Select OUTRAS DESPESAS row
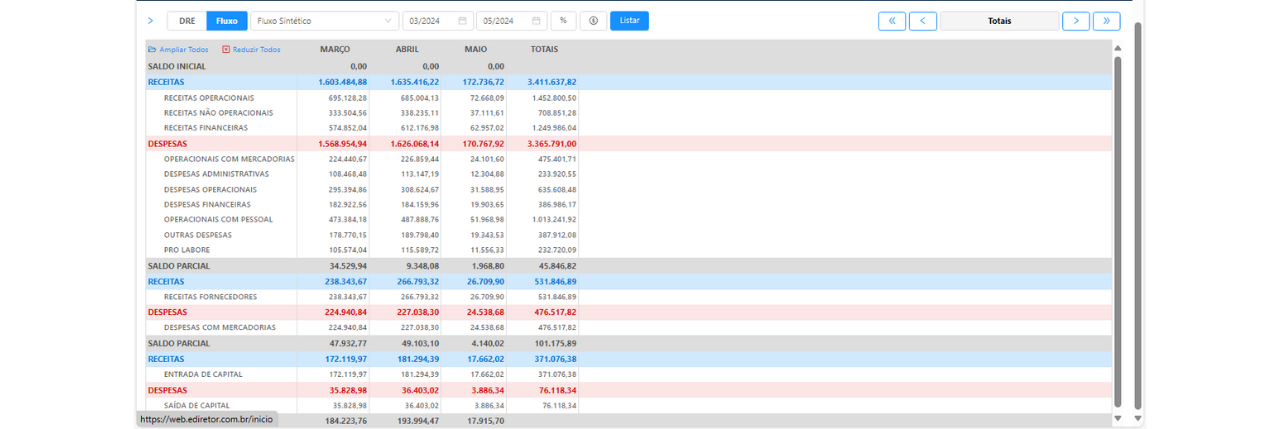1280x429 pixels. point(628,235)
